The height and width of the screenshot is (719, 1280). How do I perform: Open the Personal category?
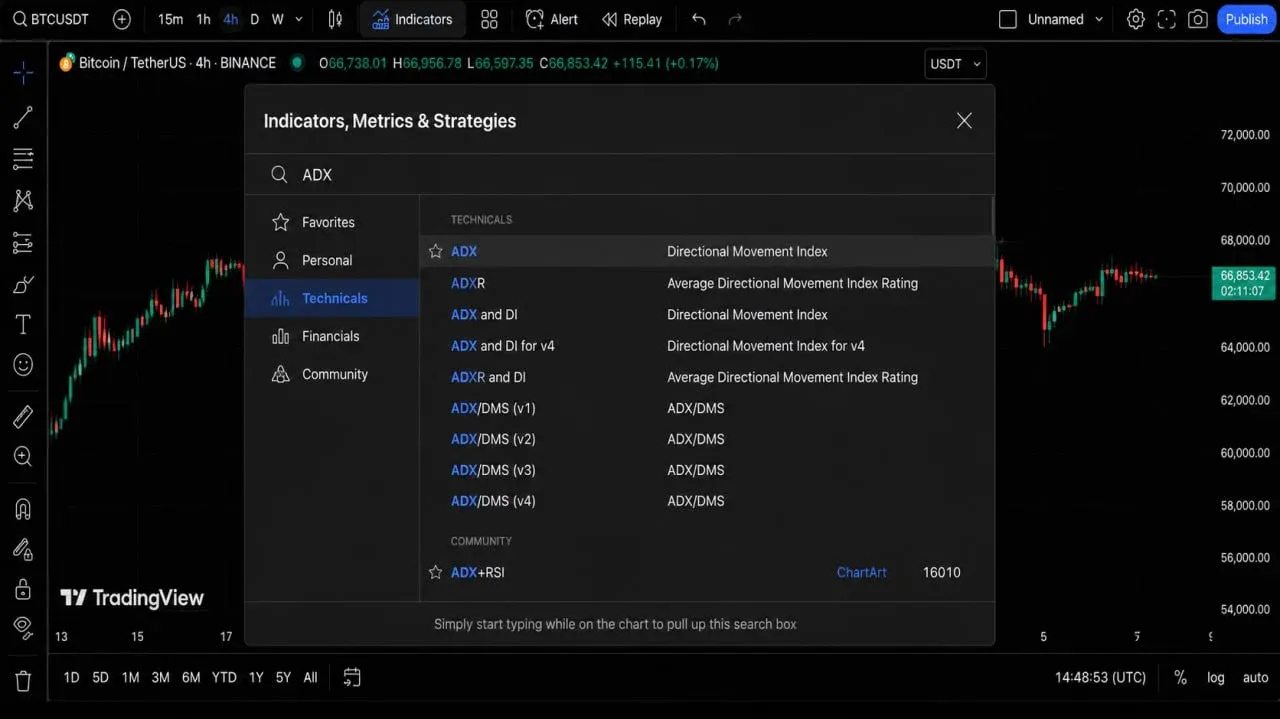coord(332,260)
